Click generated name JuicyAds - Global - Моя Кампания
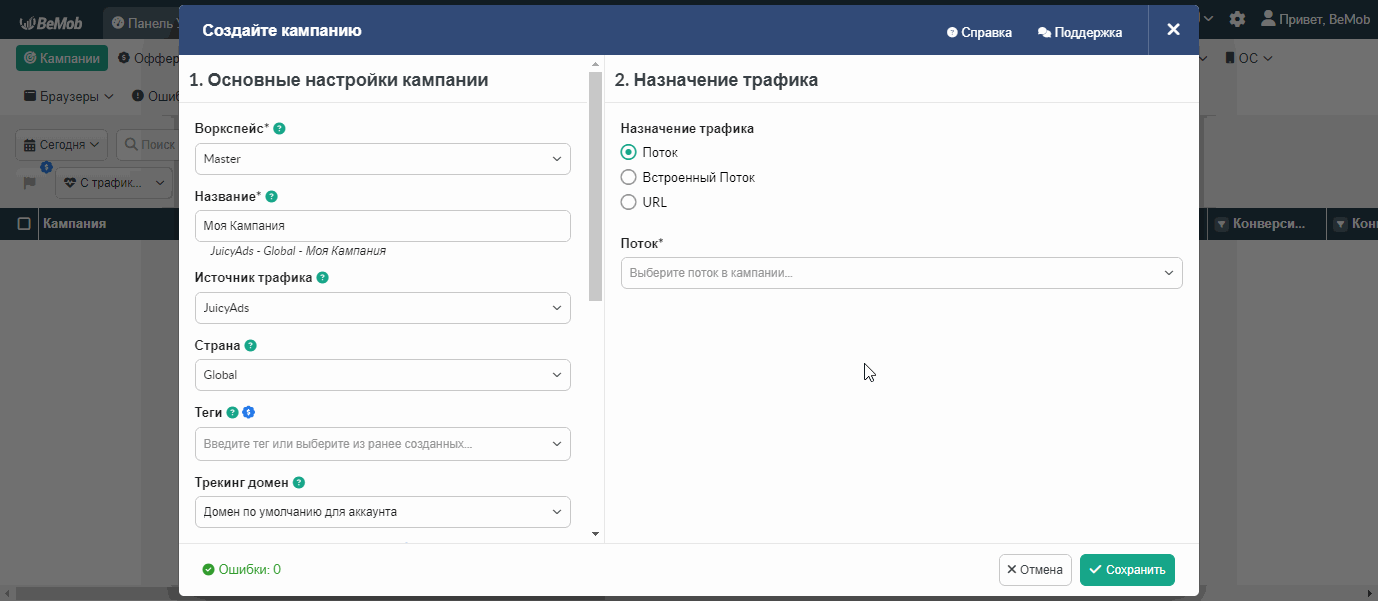This screenshot has height=601, width=1378. [298, 251]
